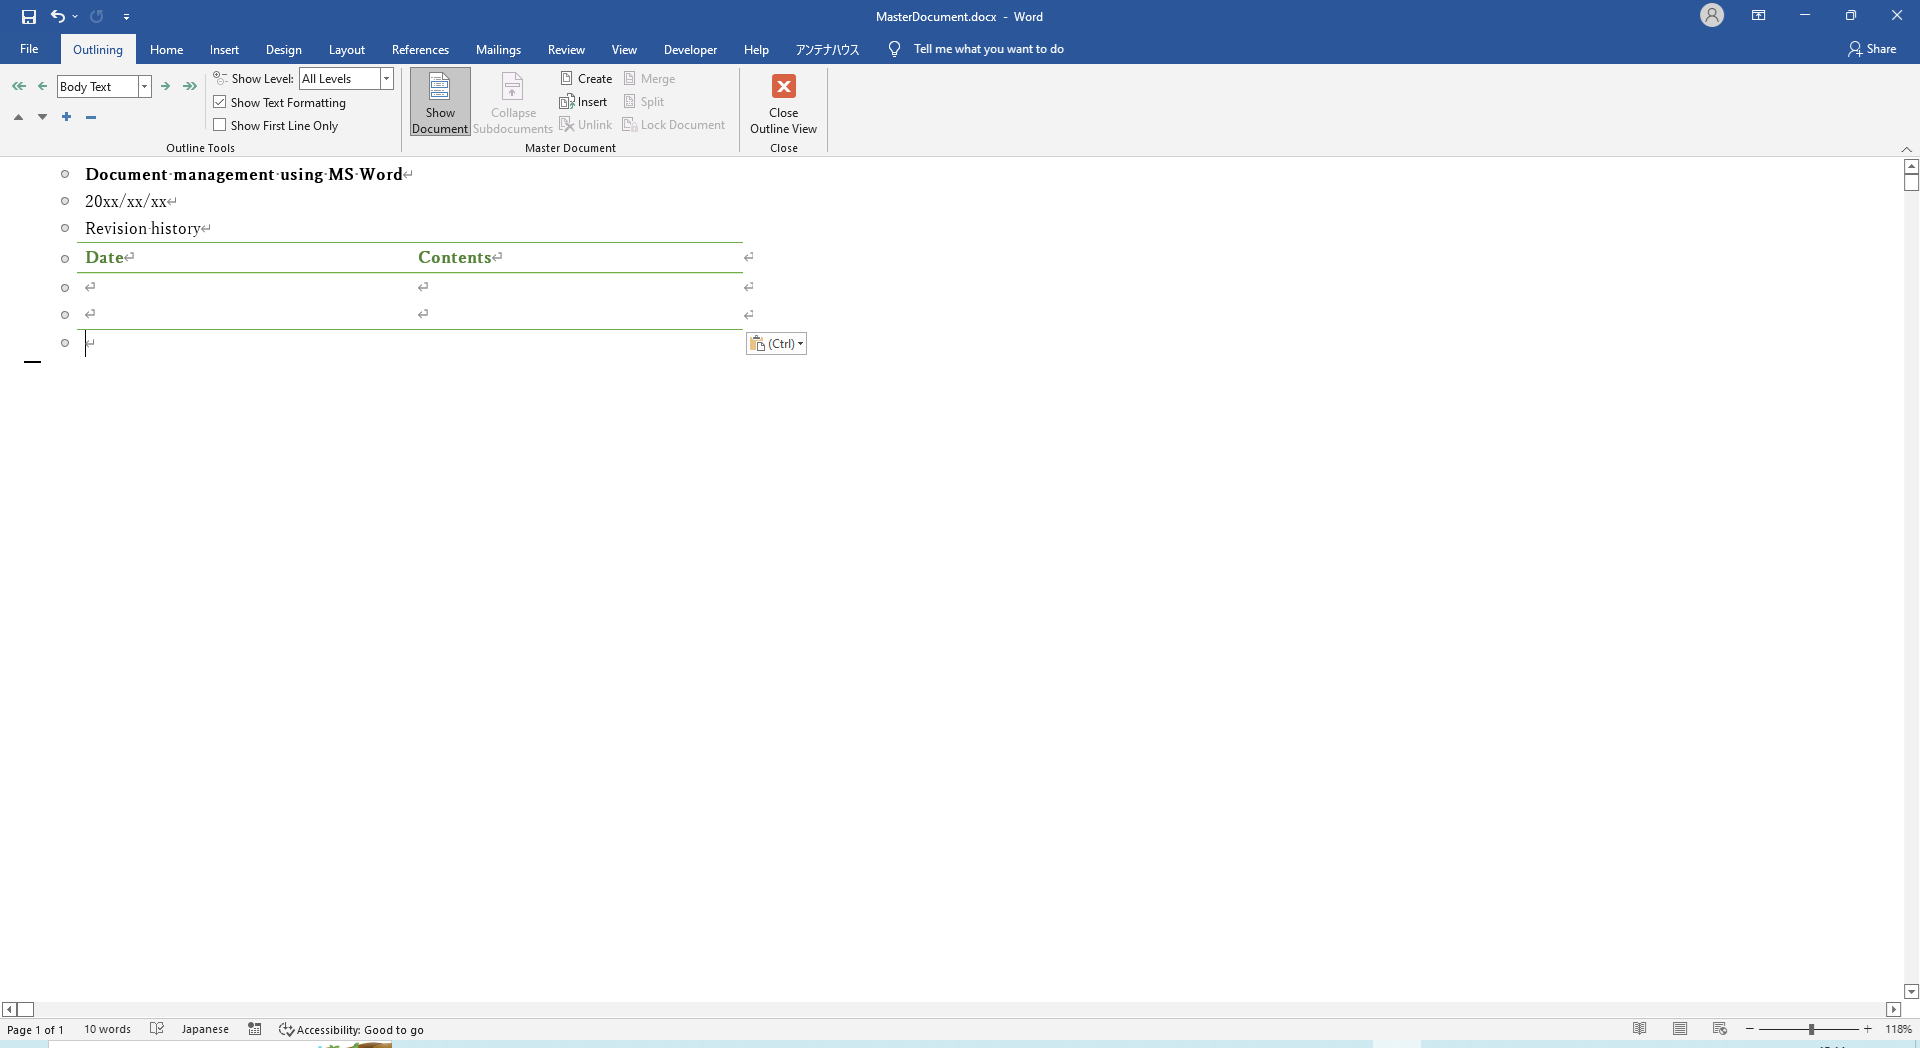Open the Mailings tab
Screen dimensions: 1920x1048
(x=498, y=50)
